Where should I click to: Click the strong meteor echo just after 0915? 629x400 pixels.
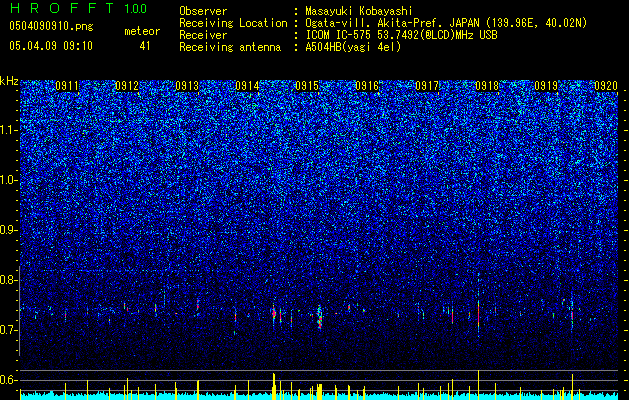(320, 317)
